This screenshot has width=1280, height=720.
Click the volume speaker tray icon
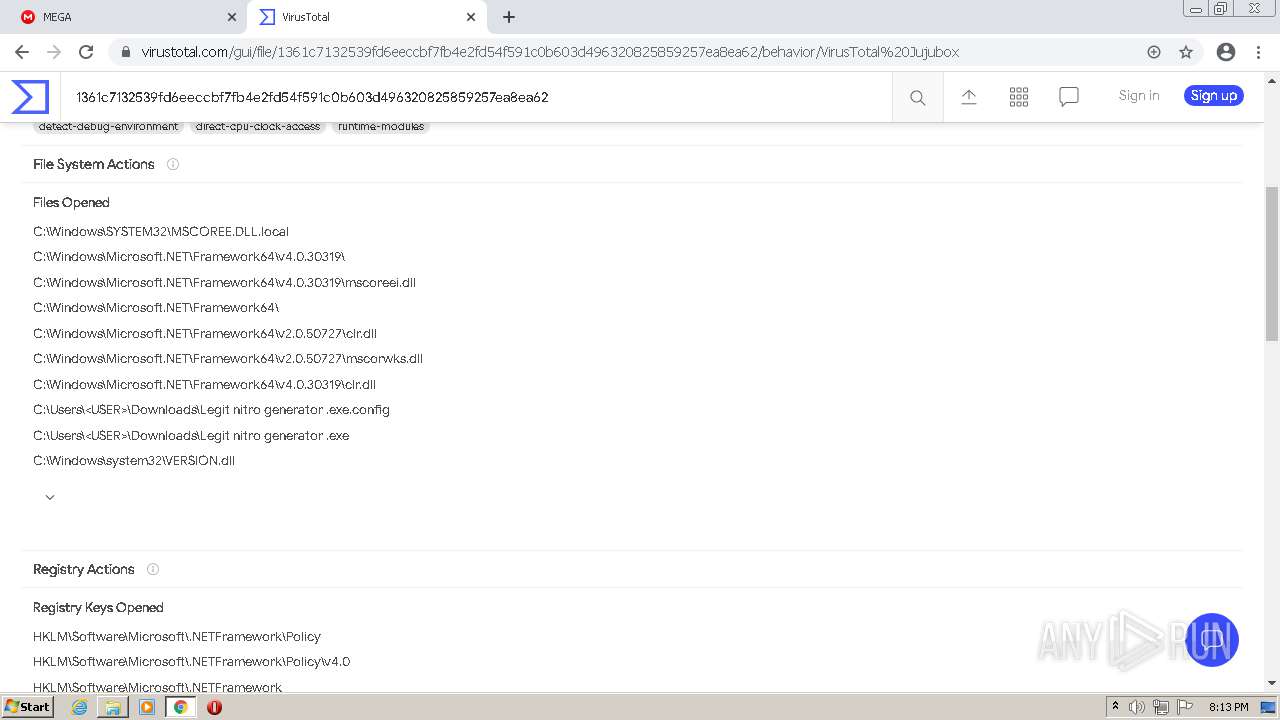point(1137,707)
